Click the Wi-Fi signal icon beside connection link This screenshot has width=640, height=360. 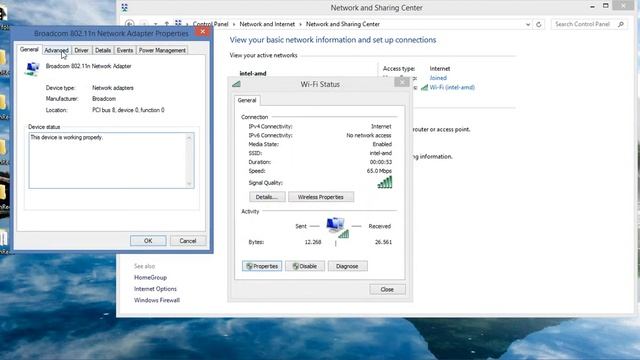(x=424, y=87)
